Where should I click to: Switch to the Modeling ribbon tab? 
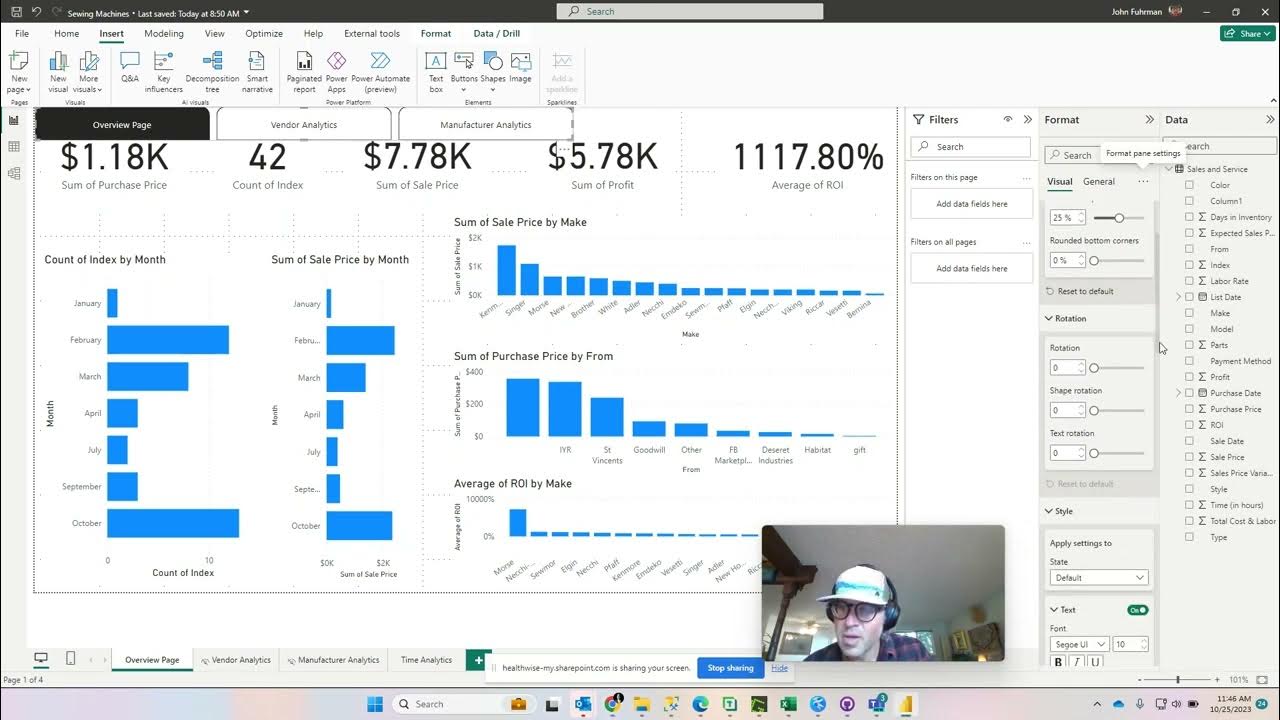[164, 33]
